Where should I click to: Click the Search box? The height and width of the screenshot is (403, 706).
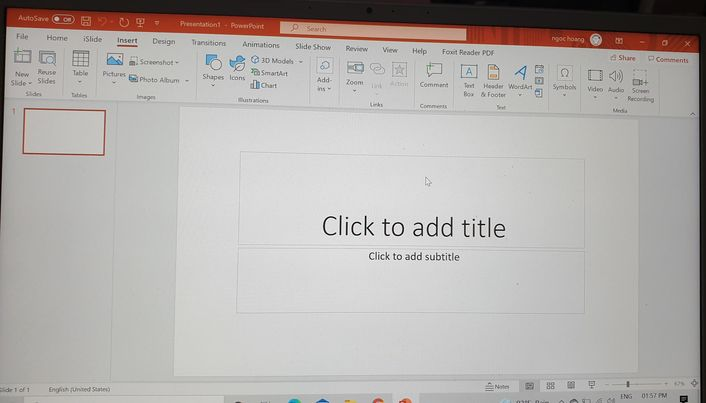coord(373,31)
